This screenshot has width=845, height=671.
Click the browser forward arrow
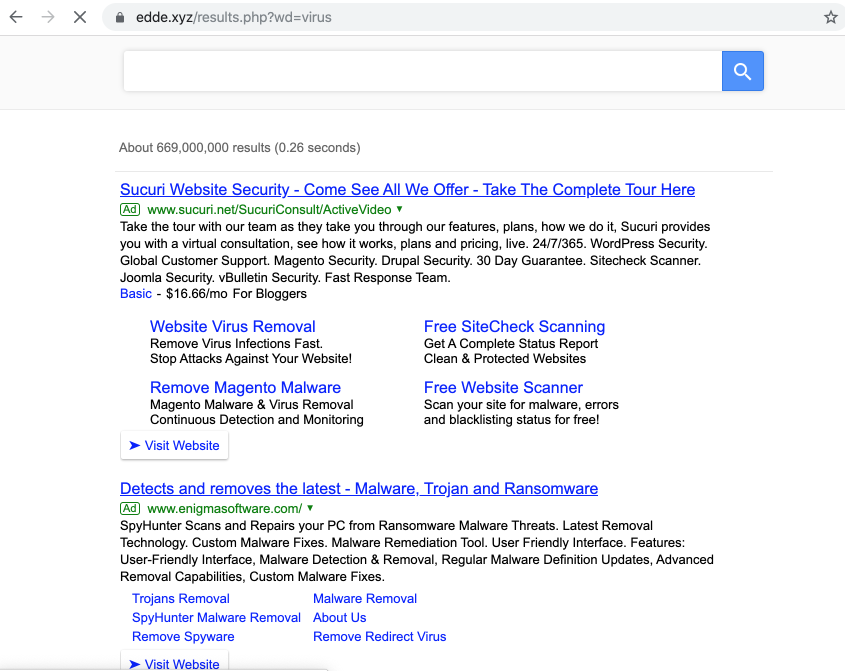[x=48, y=17]
